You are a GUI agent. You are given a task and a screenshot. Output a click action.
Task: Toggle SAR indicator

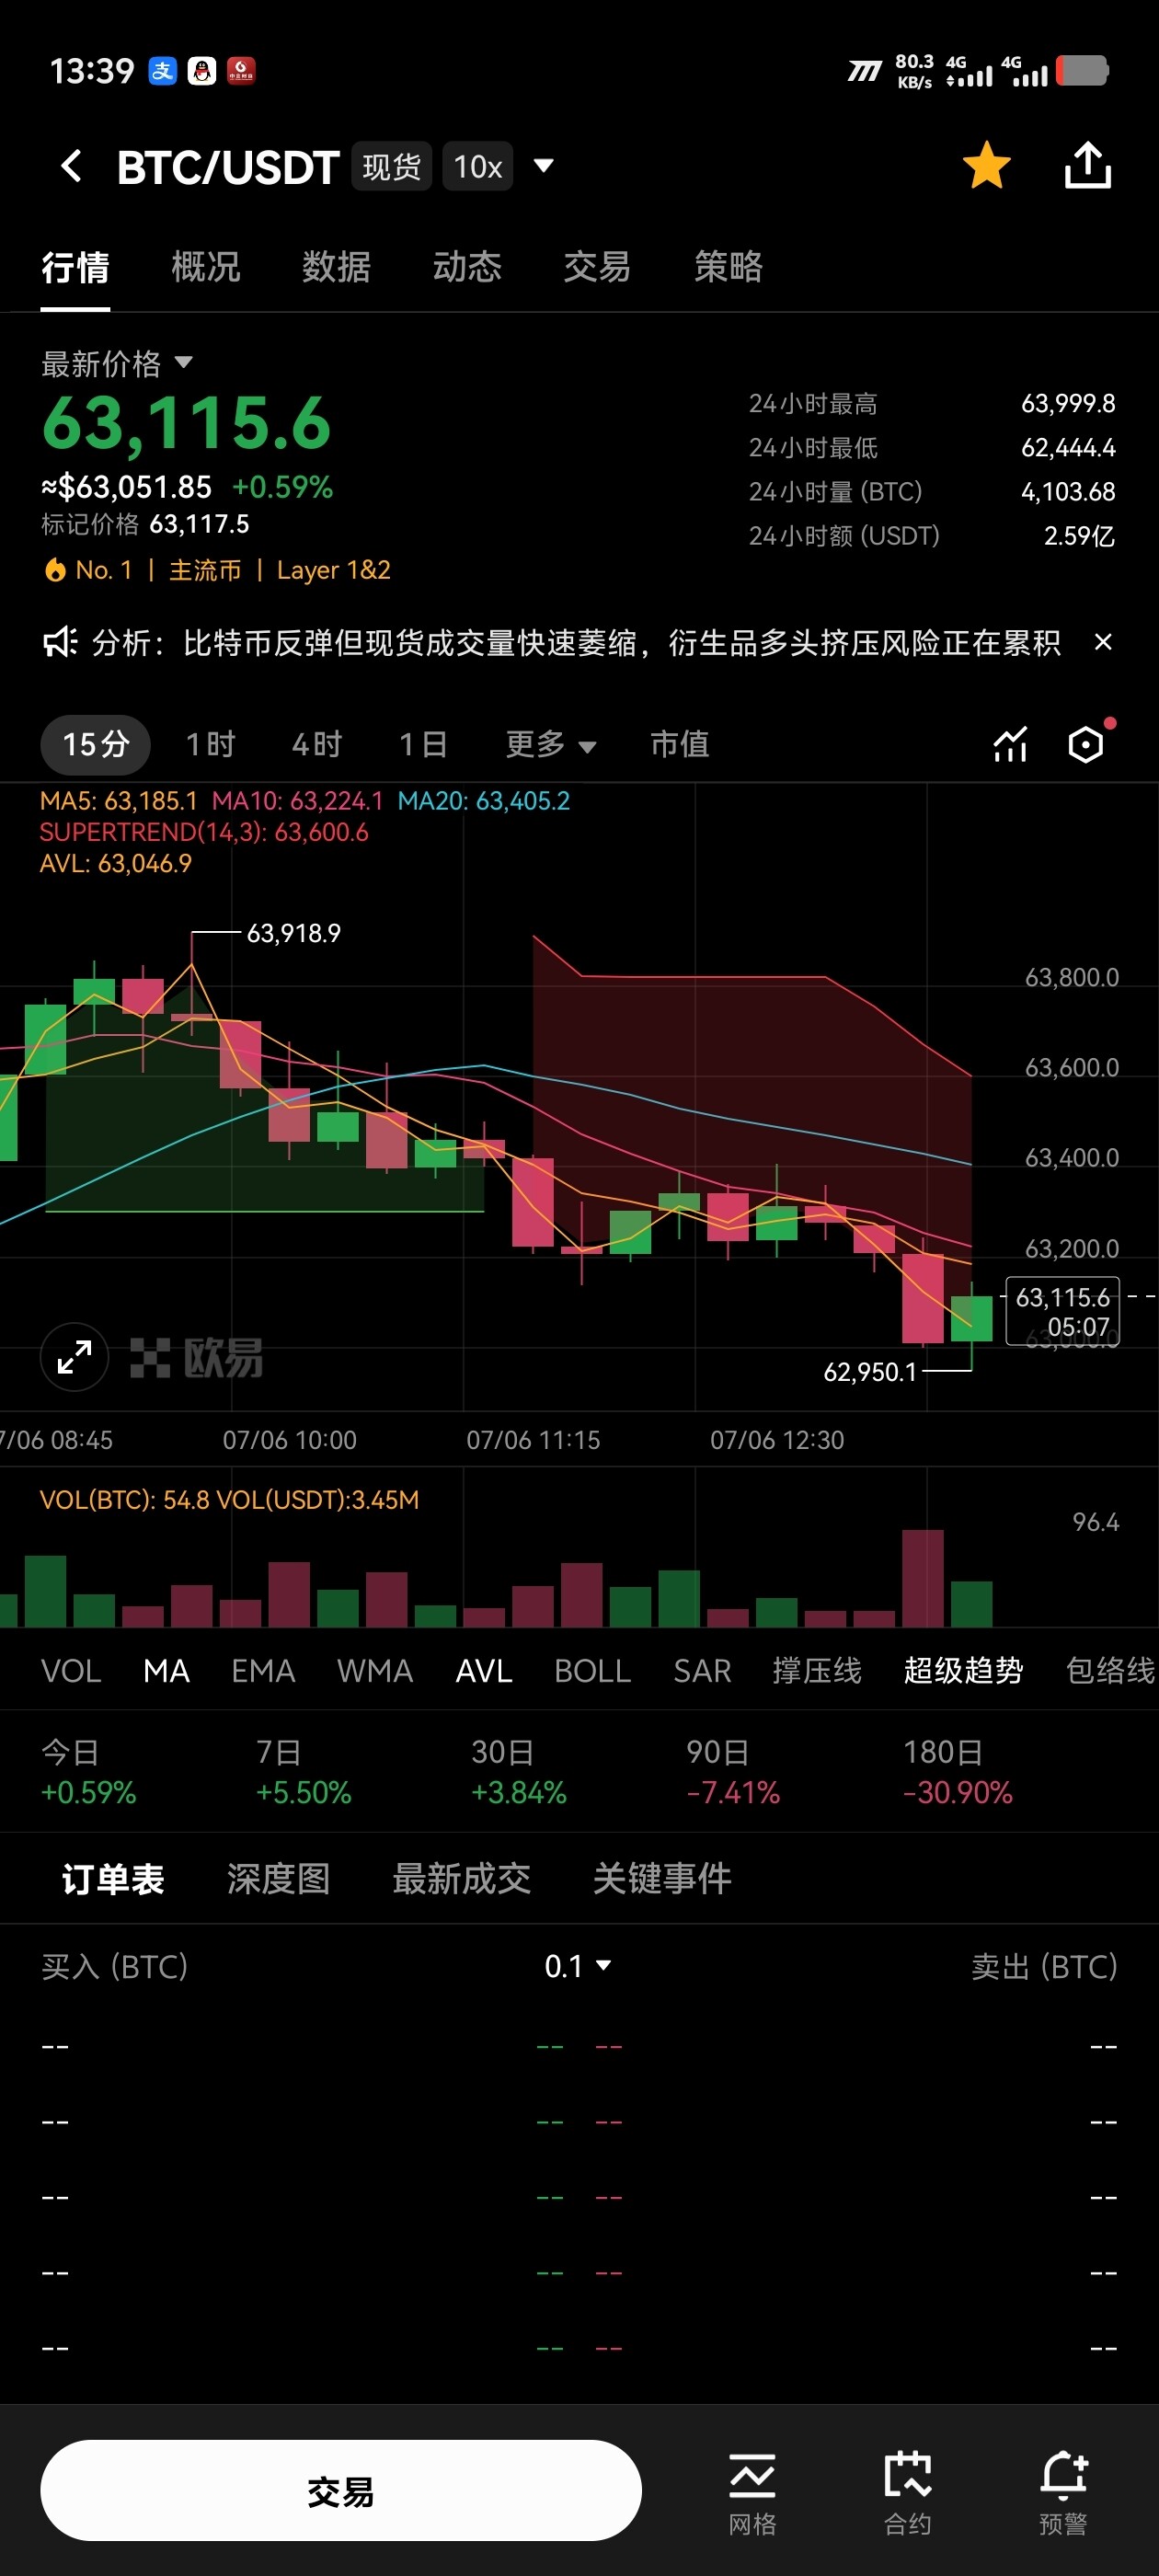(x=702, y=1670)
